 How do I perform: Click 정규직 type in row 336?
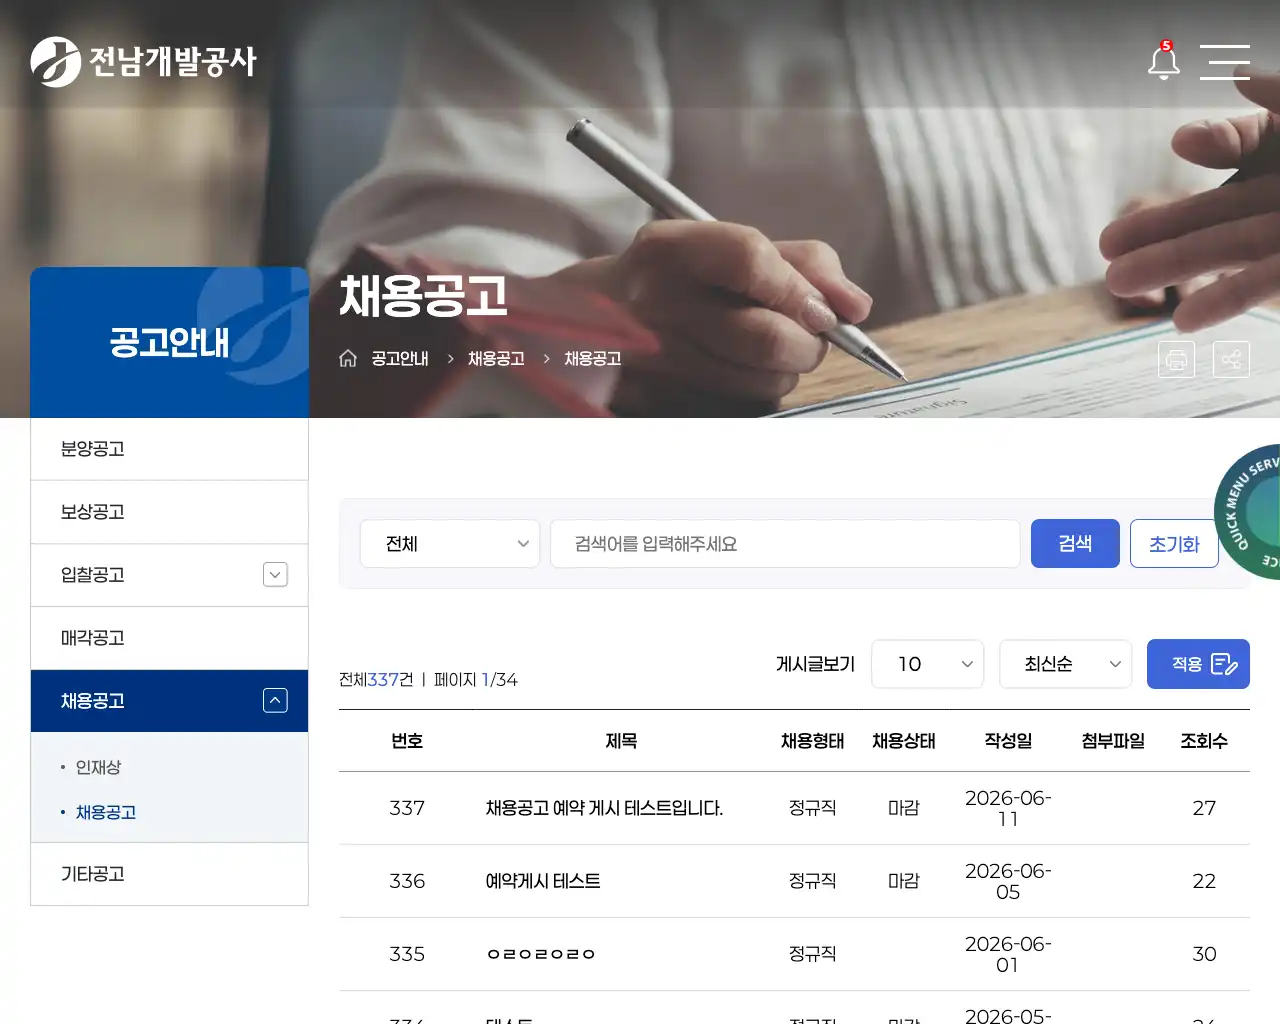click(x=813, y=881)
